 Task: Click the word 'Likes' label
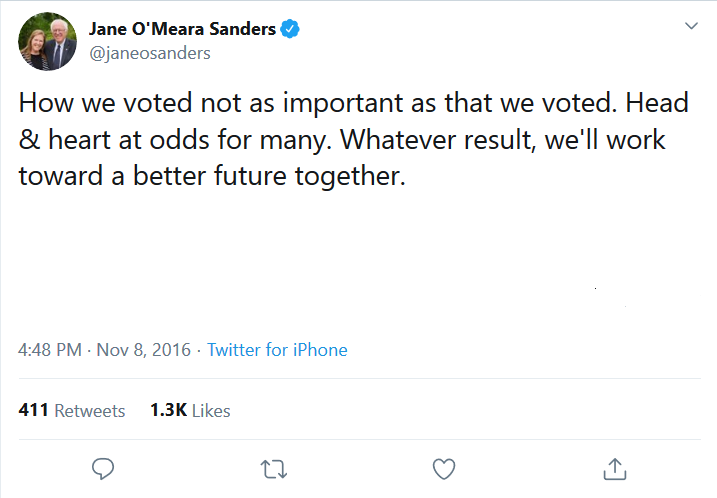211,411
